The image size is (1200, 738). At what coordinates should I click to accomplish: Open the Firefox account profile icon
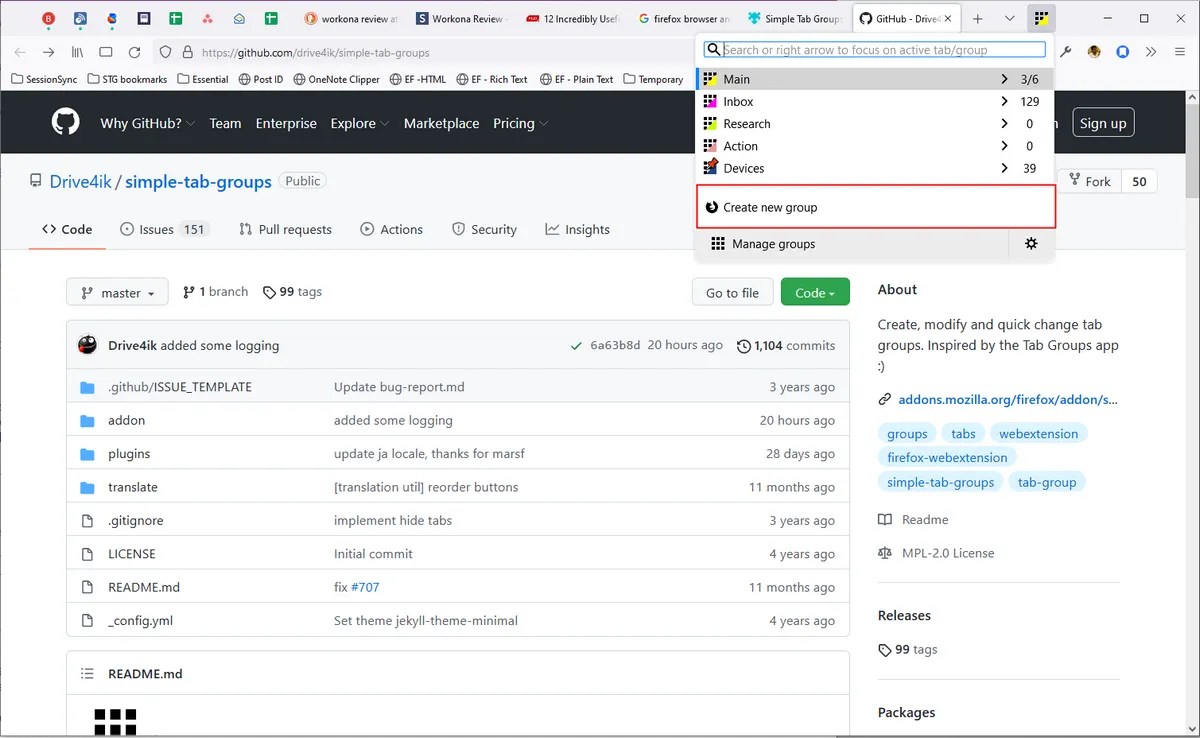1093,52
